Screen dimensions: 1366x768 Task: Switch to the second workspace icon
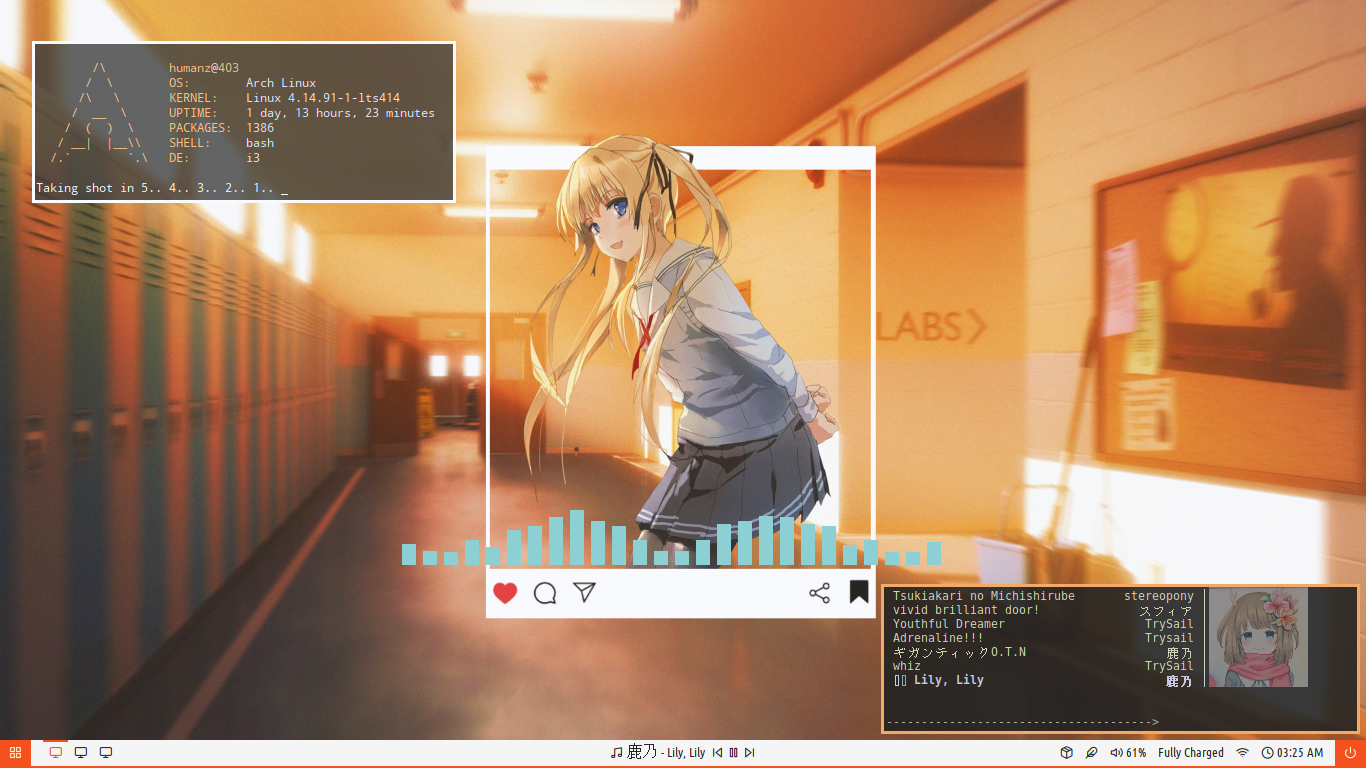[81, 753]
